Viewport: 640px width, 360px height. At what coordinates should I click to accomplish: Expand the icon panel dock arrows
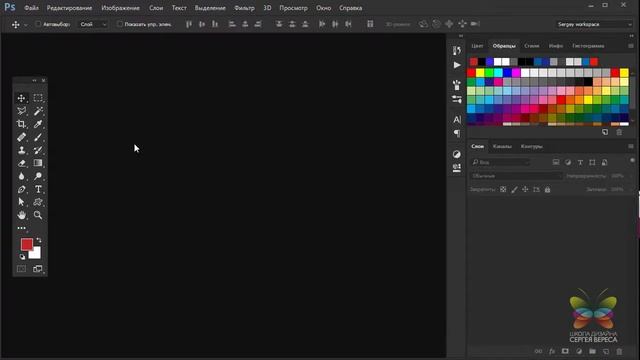(x=461, y=36)
